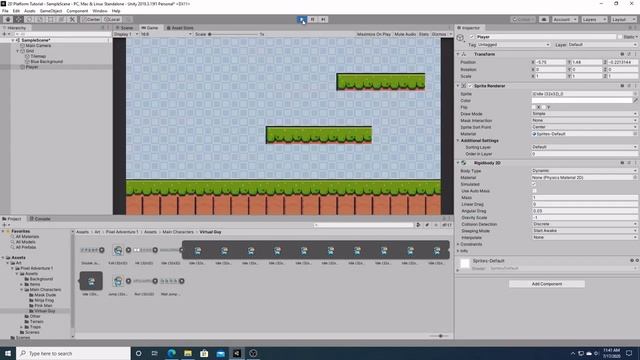The height and width of the screenshot is (360, 640).
Task: Select the Move tool in the toolbar
Action: [19, 19]
